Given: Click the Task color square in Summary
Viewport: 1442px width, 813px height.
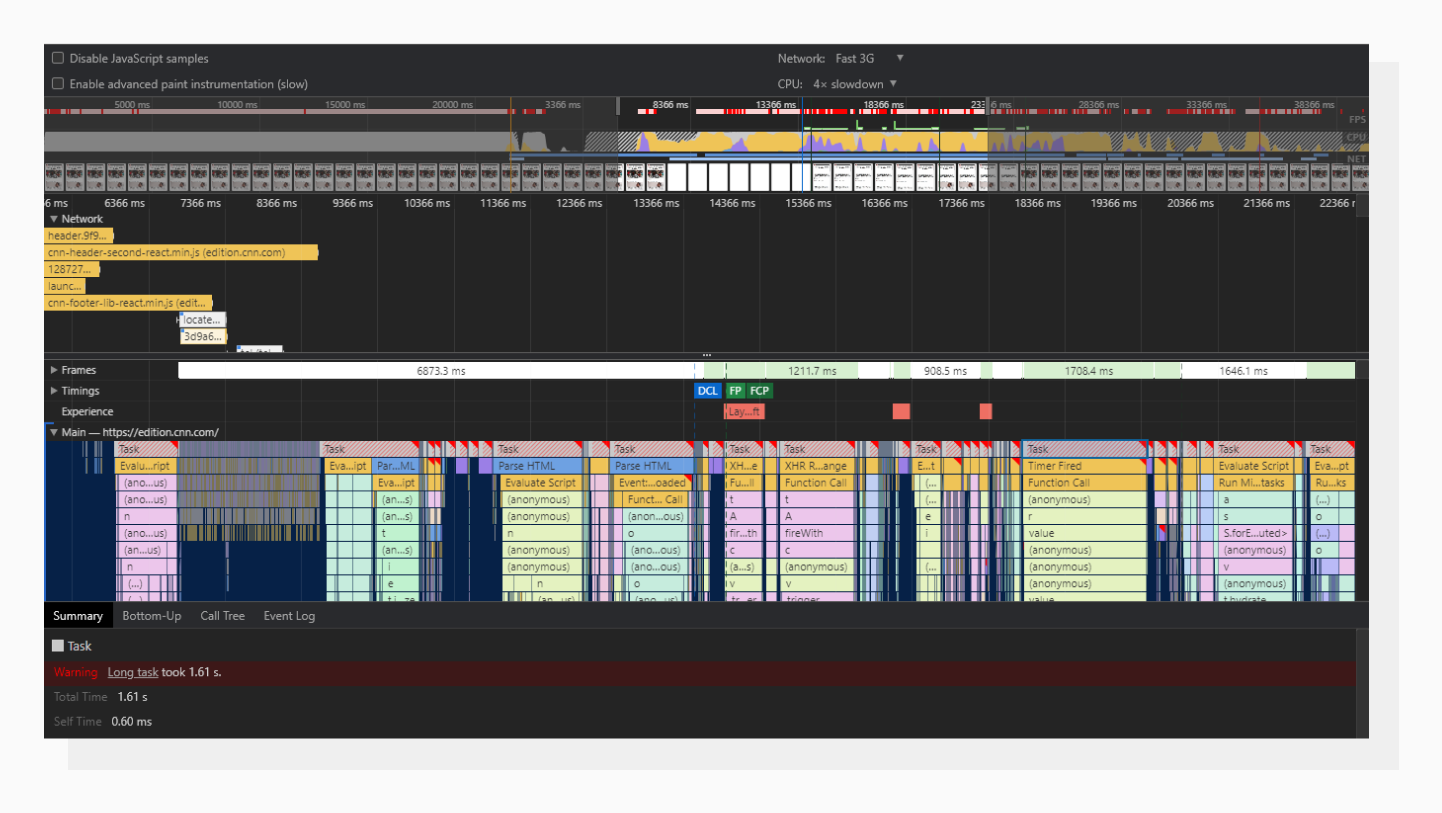Looking at the screenshot, I should (x=58, y=645).
